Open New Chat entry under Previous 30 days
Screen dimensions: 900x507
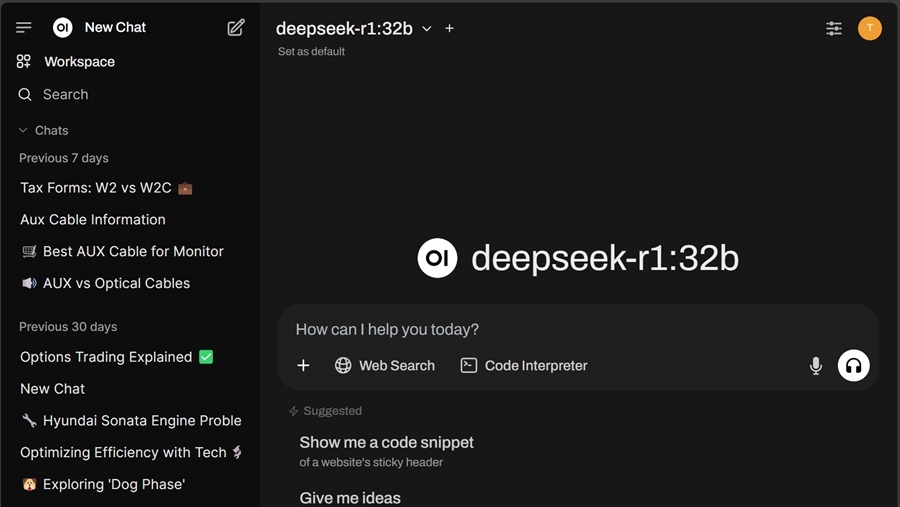click(x=53, y=389)
